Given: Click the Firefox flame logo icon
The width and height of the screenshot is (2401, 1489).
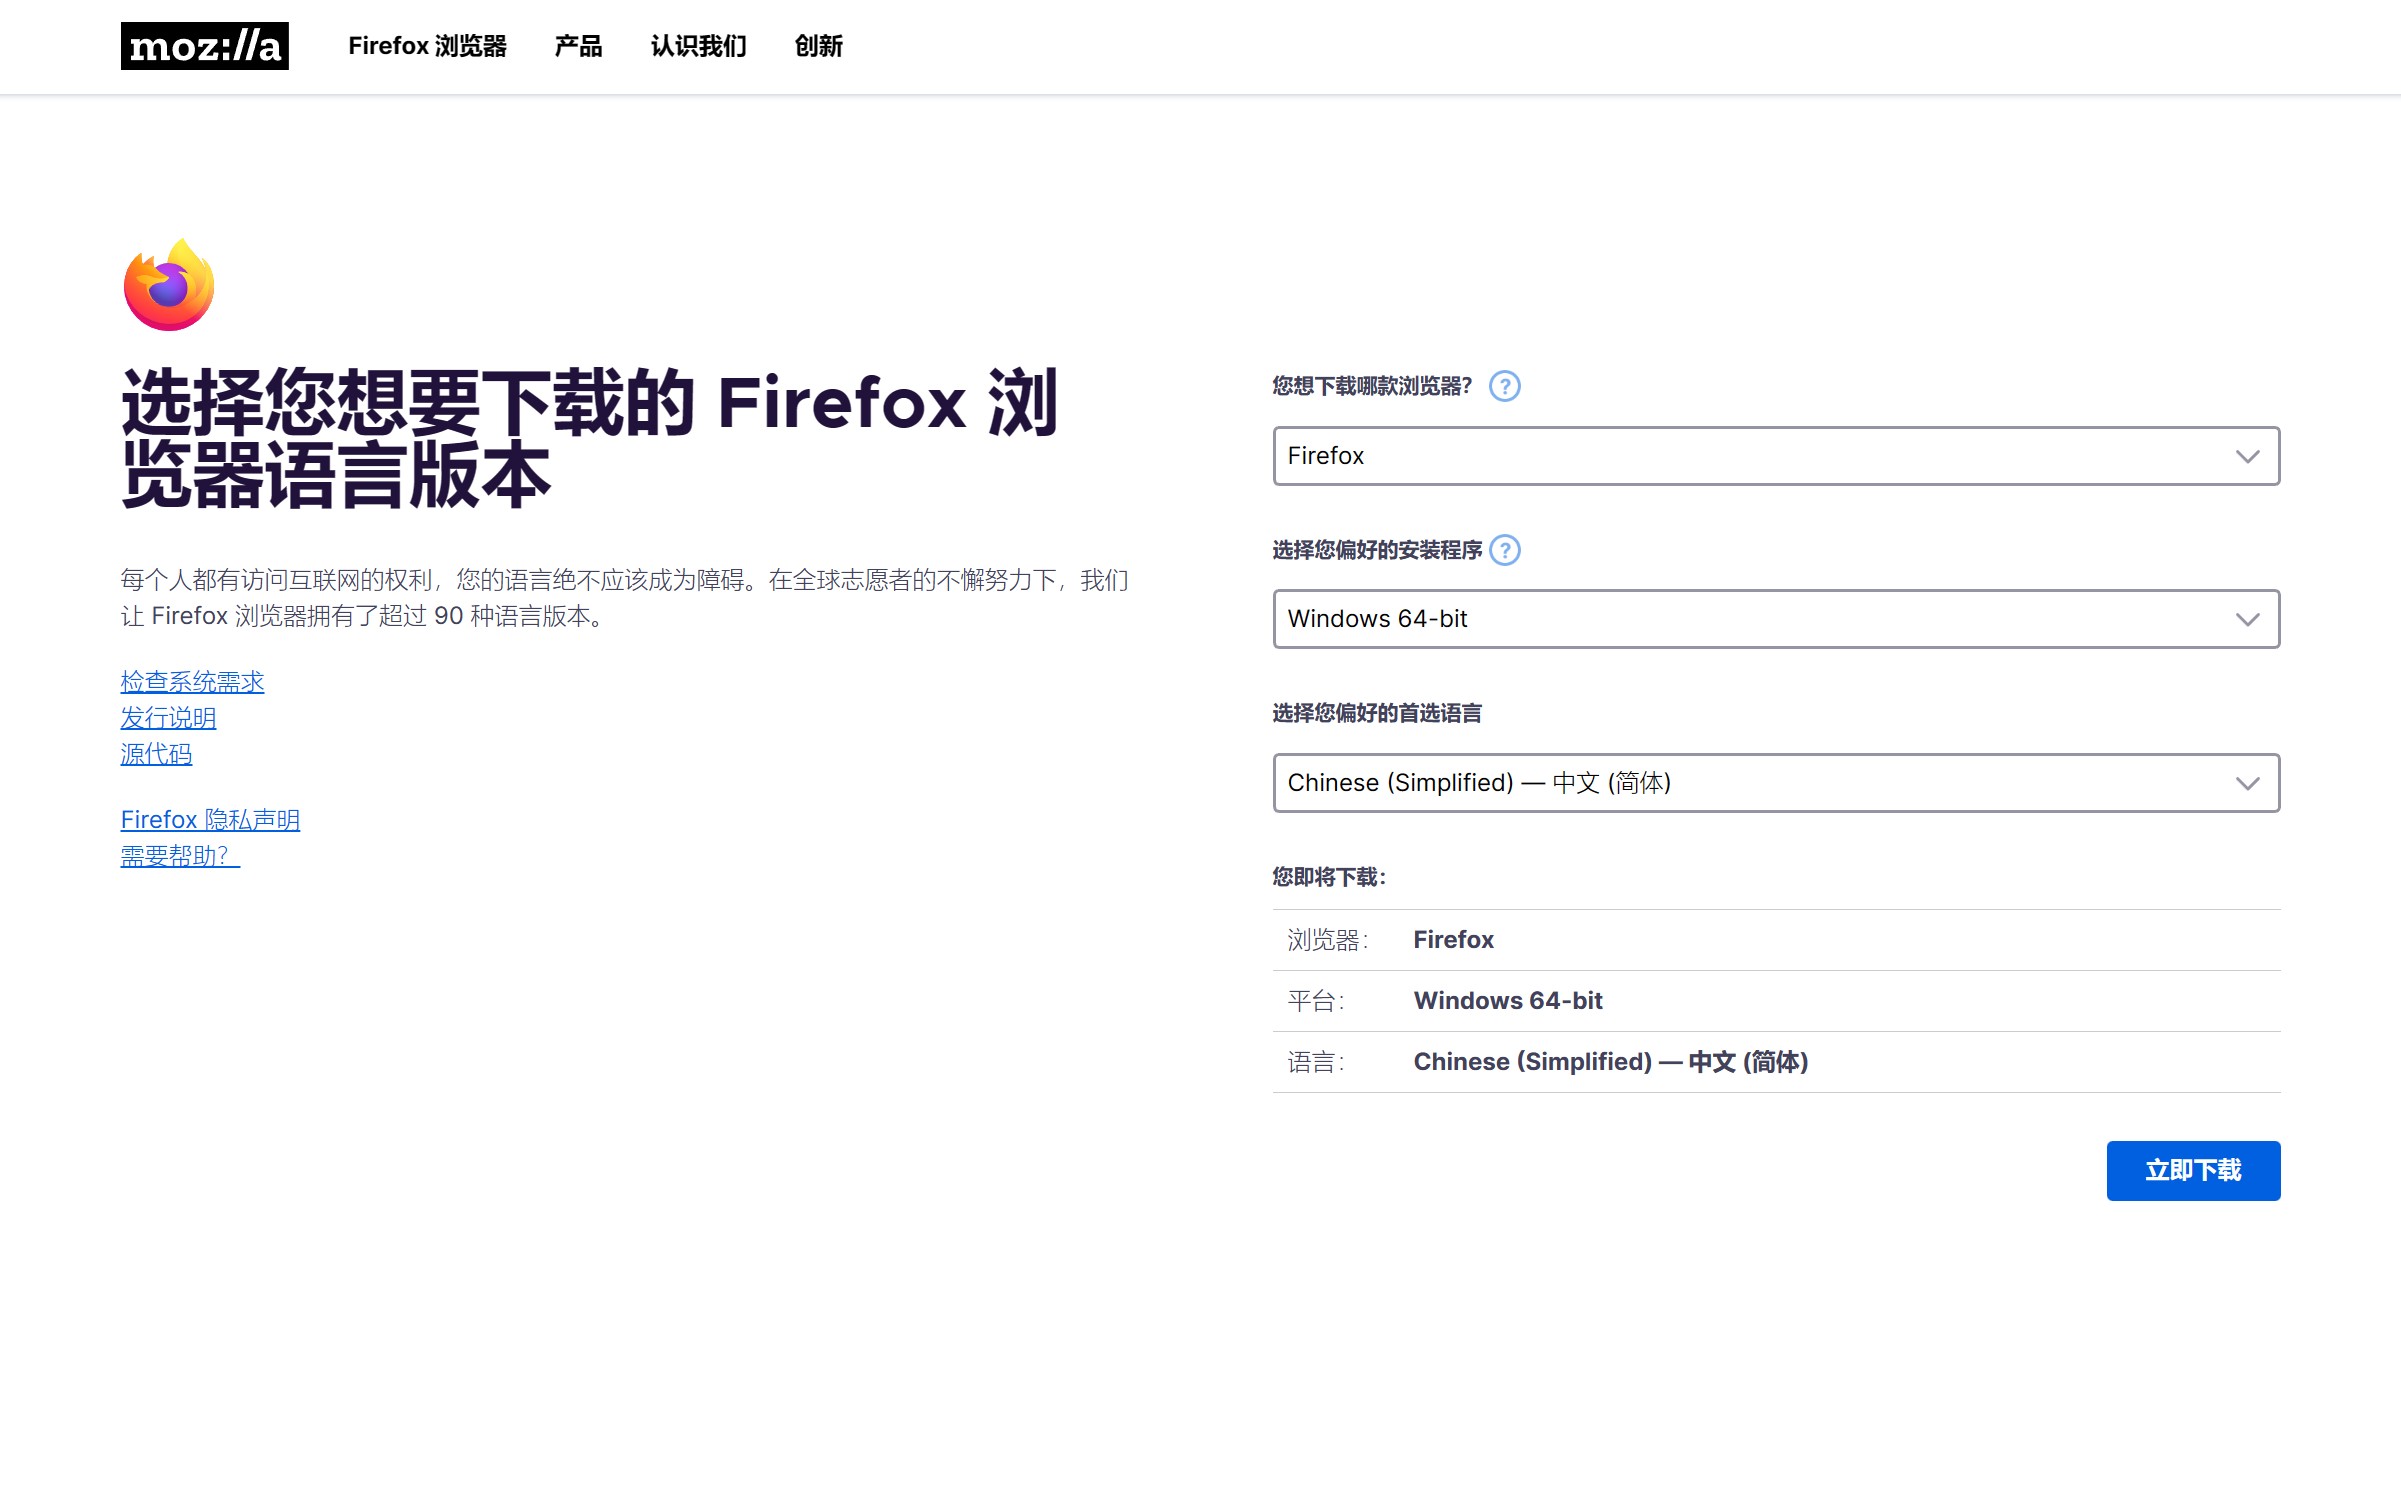Looking at the screenshot, I should click(169, 285).
